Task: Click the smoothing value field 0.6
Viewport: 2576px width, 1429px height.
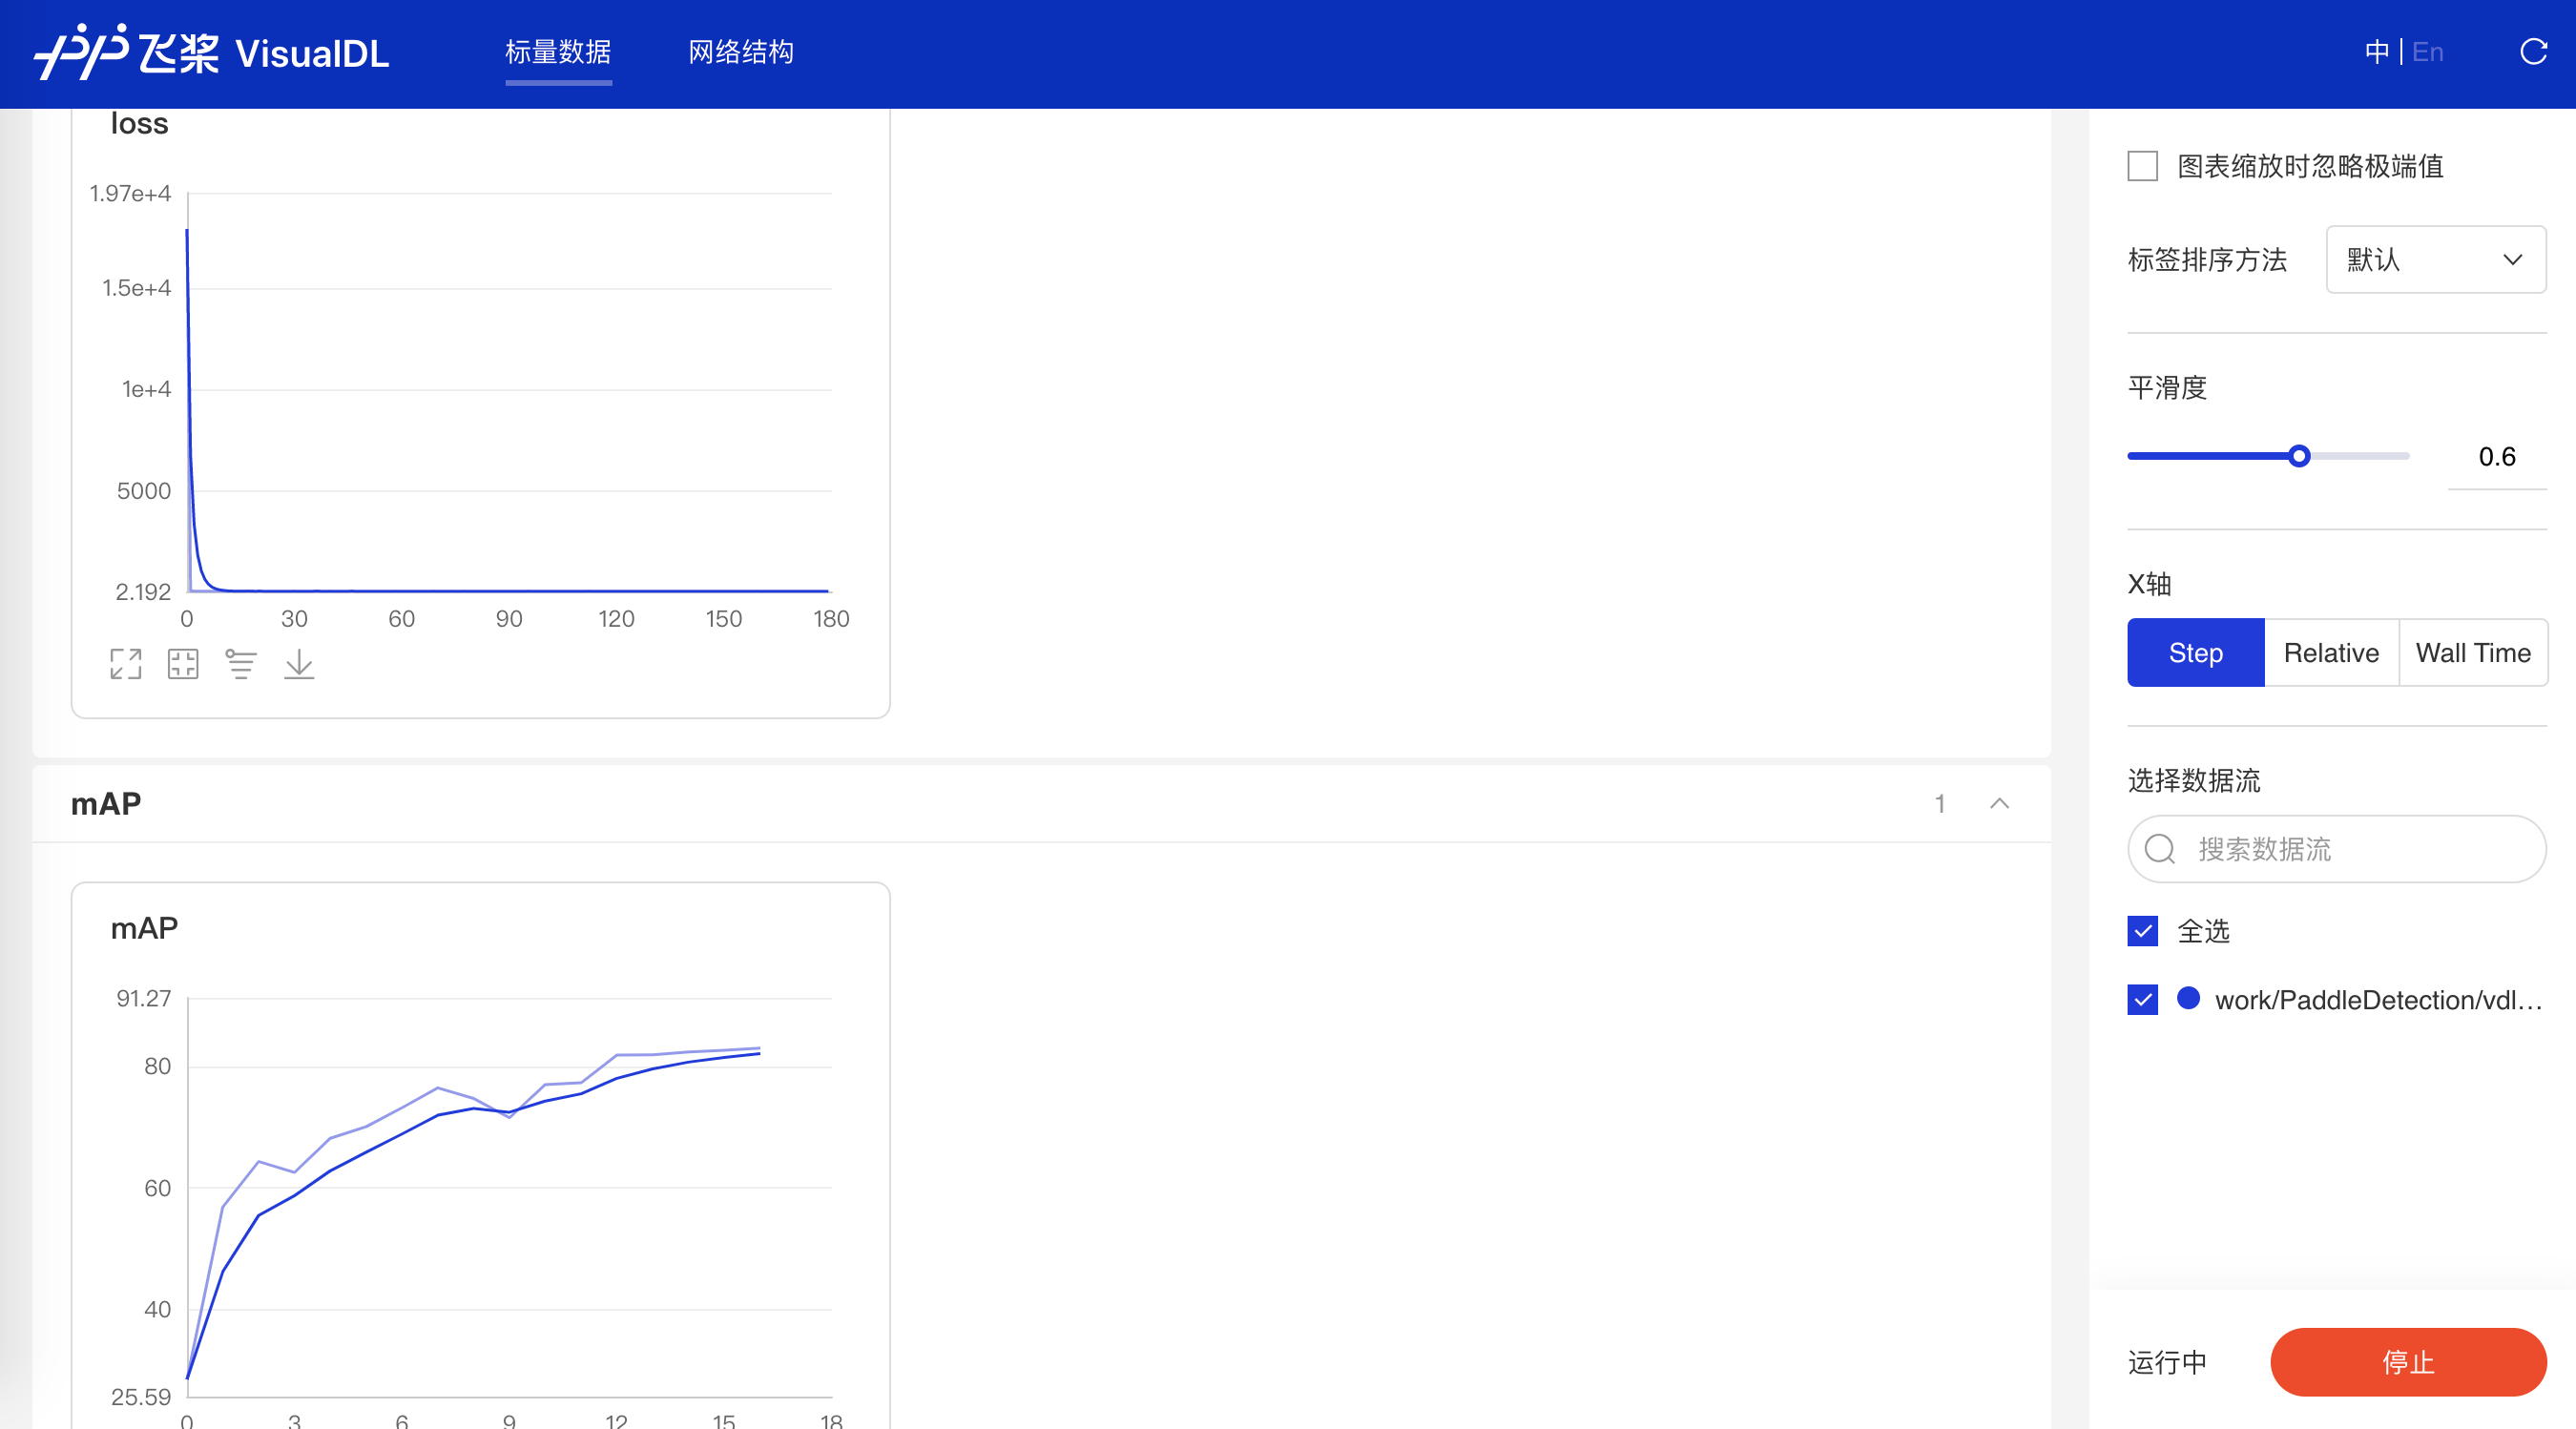Action: coord(2497,457)
